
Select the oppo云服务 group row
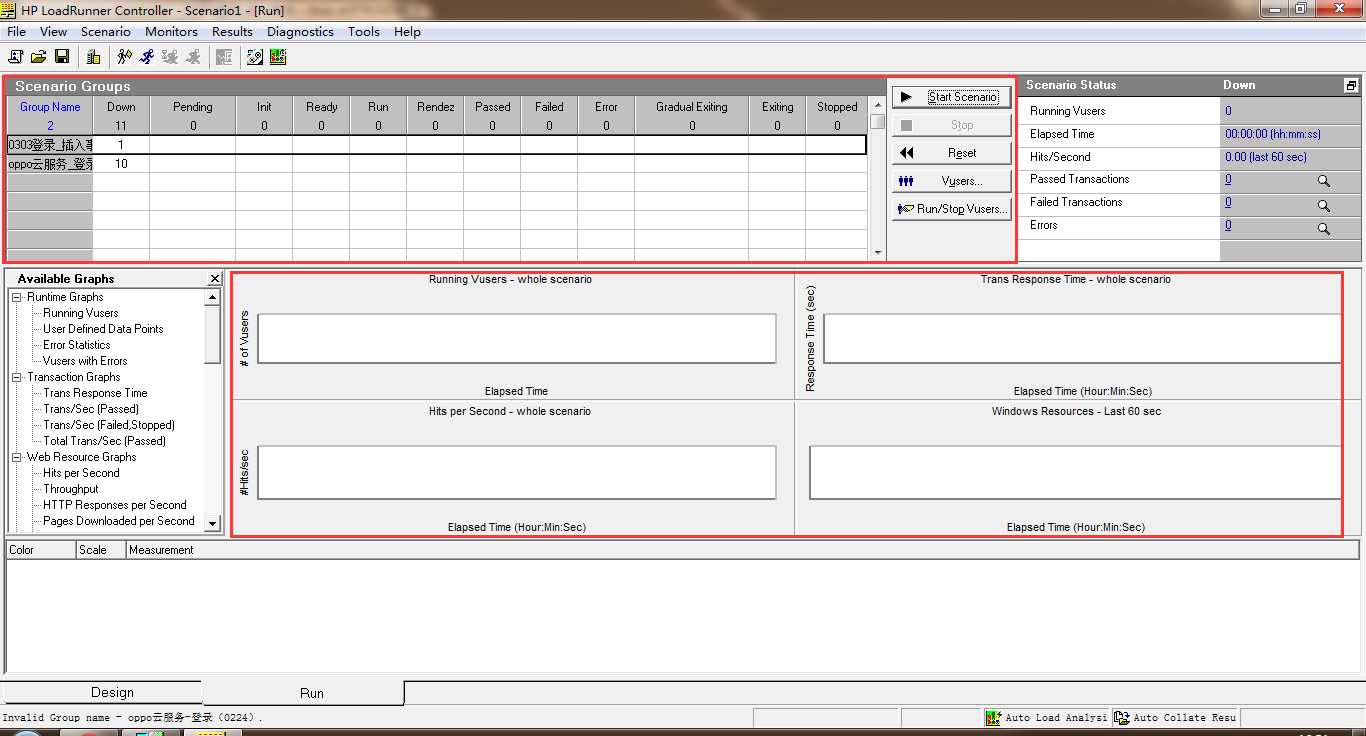pos(436,164)
